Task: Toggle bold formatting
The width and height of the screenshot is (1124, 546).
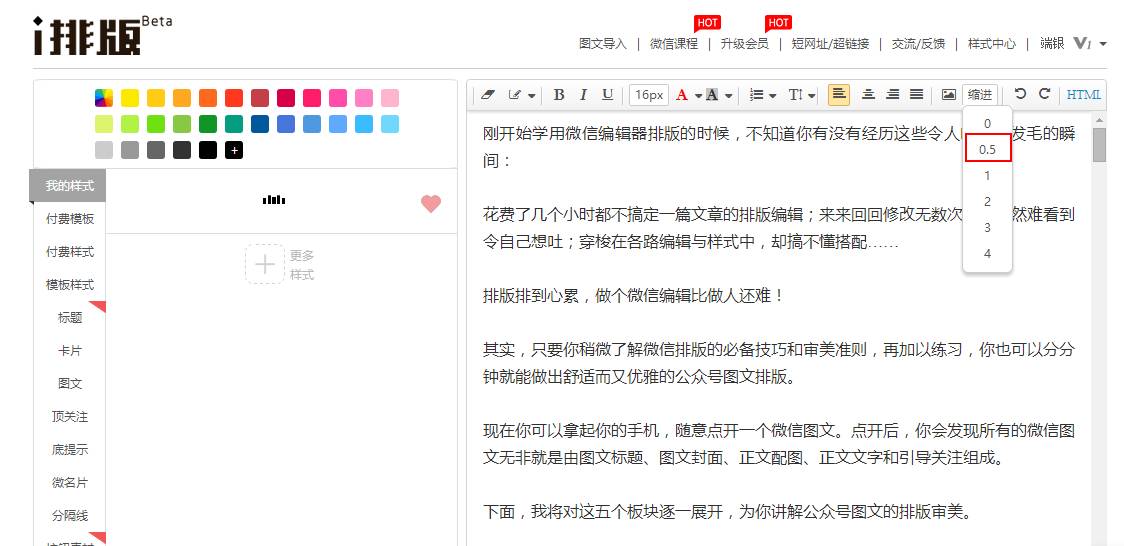Action: coord(559,95)
